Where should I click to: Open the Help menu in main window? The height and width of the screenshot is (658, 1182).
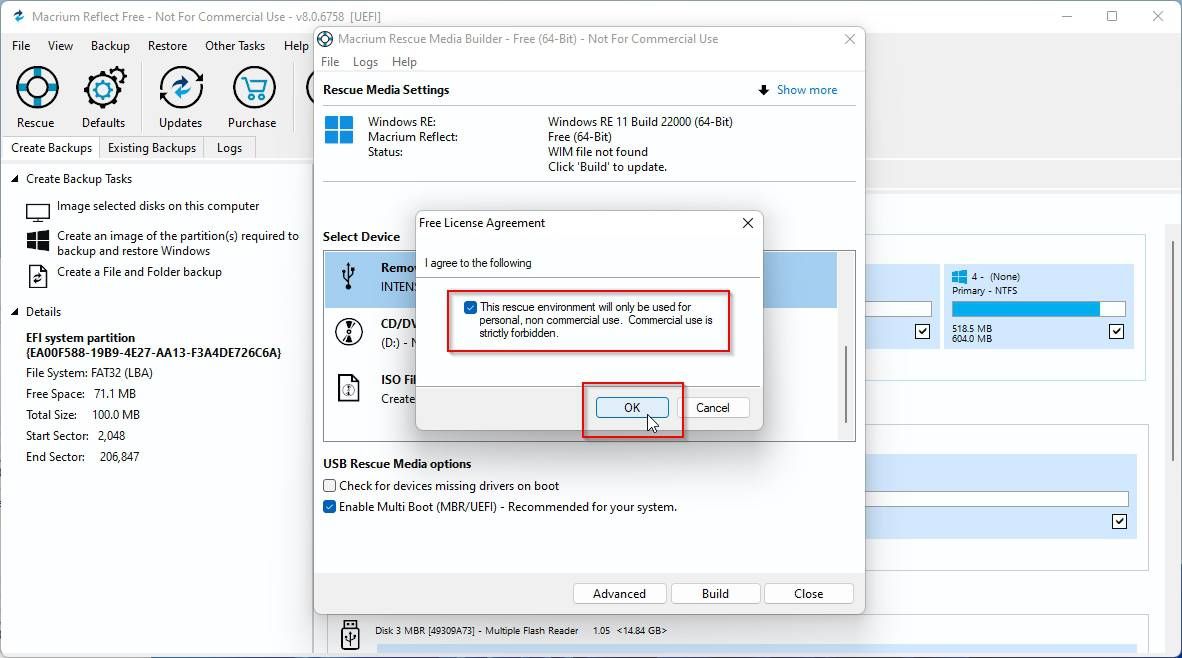[x=296, y=46]
